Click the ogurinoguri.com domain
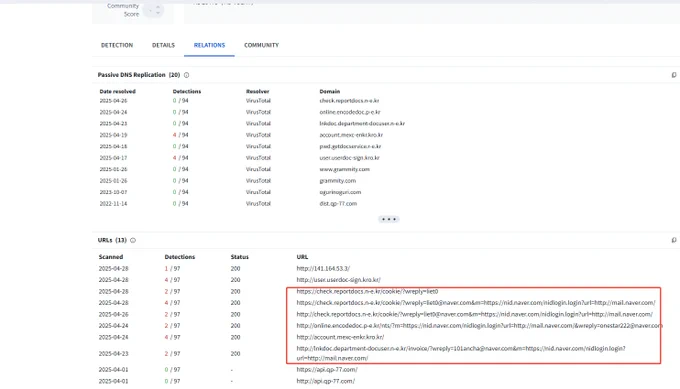This screenshot has height=389, width=680. [x=340, y=192]
